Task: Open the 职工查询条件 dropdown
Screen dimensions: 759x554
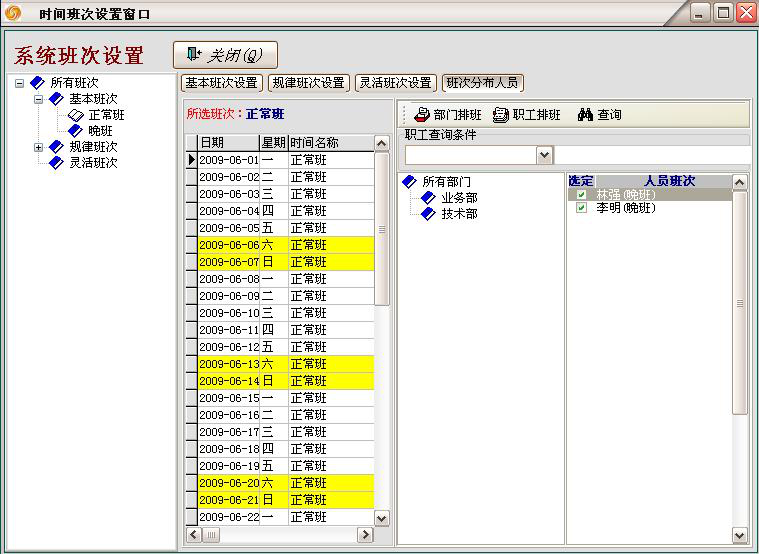Action: click(x=544, y=155)
